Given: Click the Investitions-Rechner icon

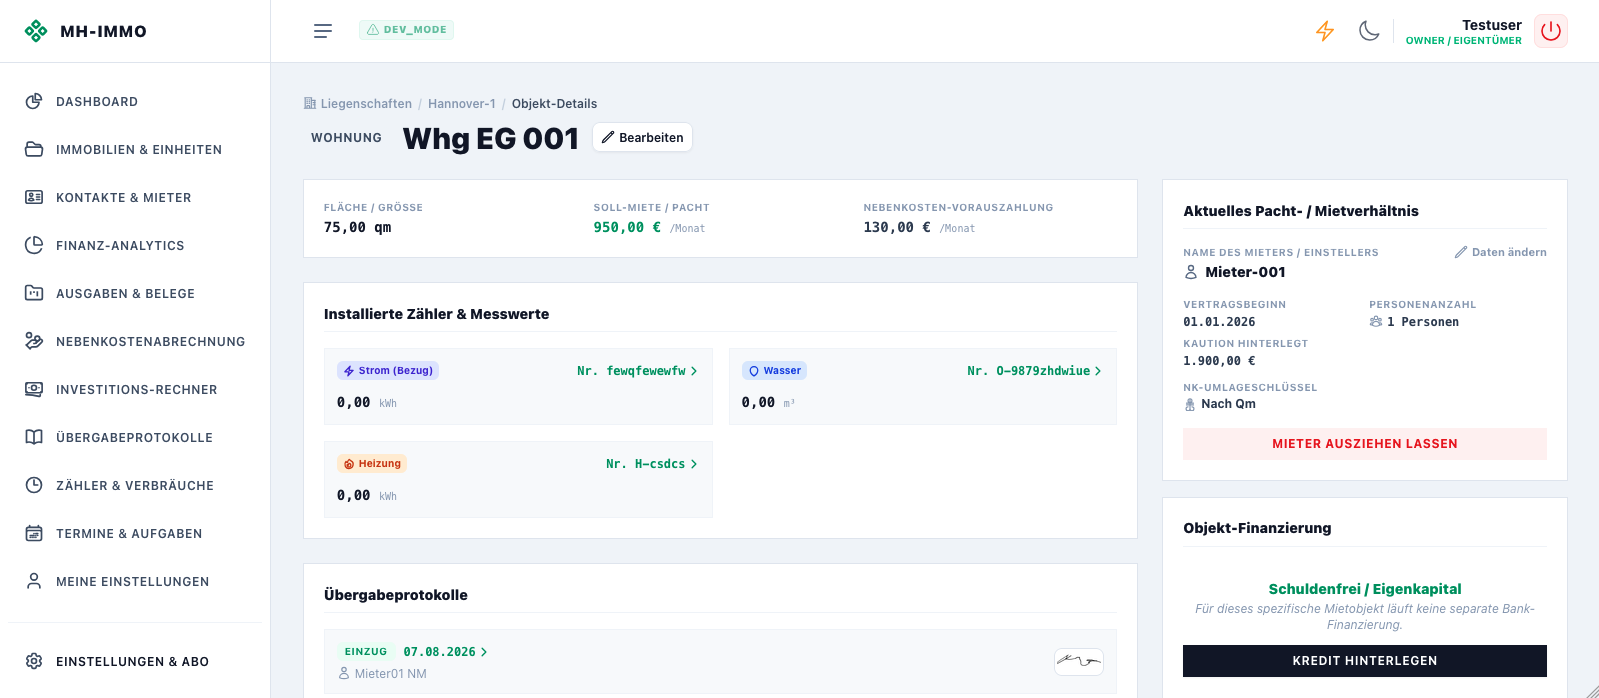Looking at the screenshot, I should [x=34, y=389].
